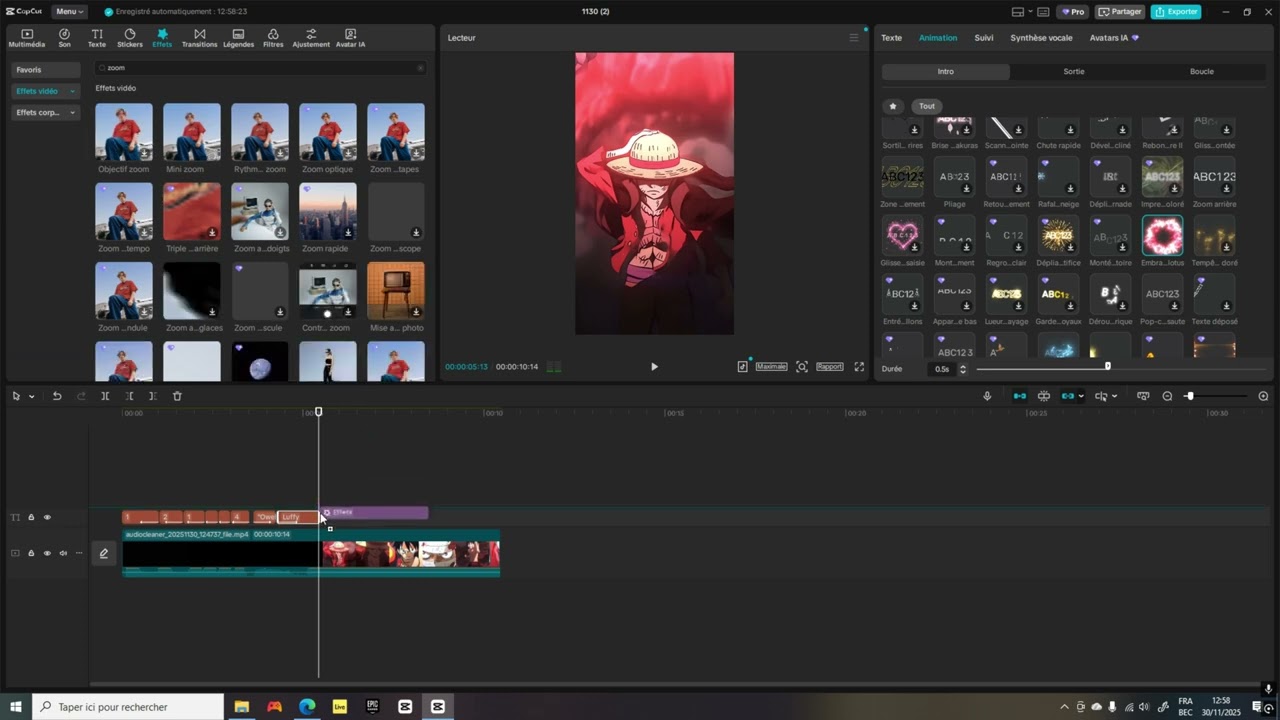Image resolution: width=1280 pixels, height=720 pixels.
Task: Click the Tout filter chip
Action: click(927, 106)
